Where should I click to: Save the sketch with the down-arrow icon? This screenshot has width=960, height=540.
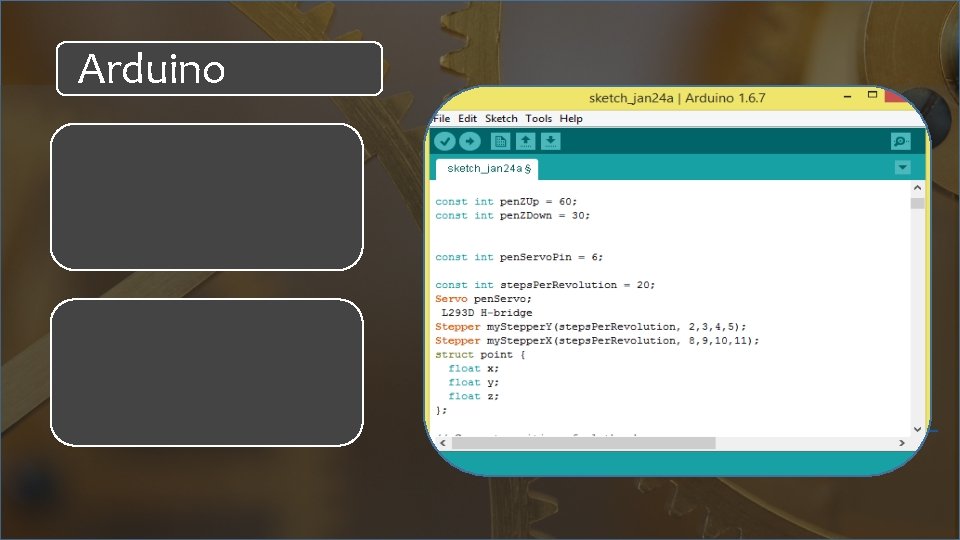550,141
